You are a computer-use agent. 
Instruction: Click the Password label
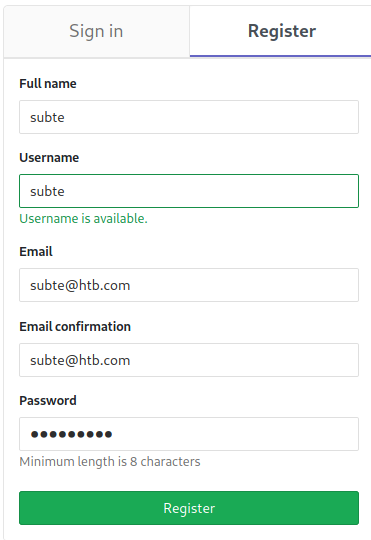[x=48, y=401]
